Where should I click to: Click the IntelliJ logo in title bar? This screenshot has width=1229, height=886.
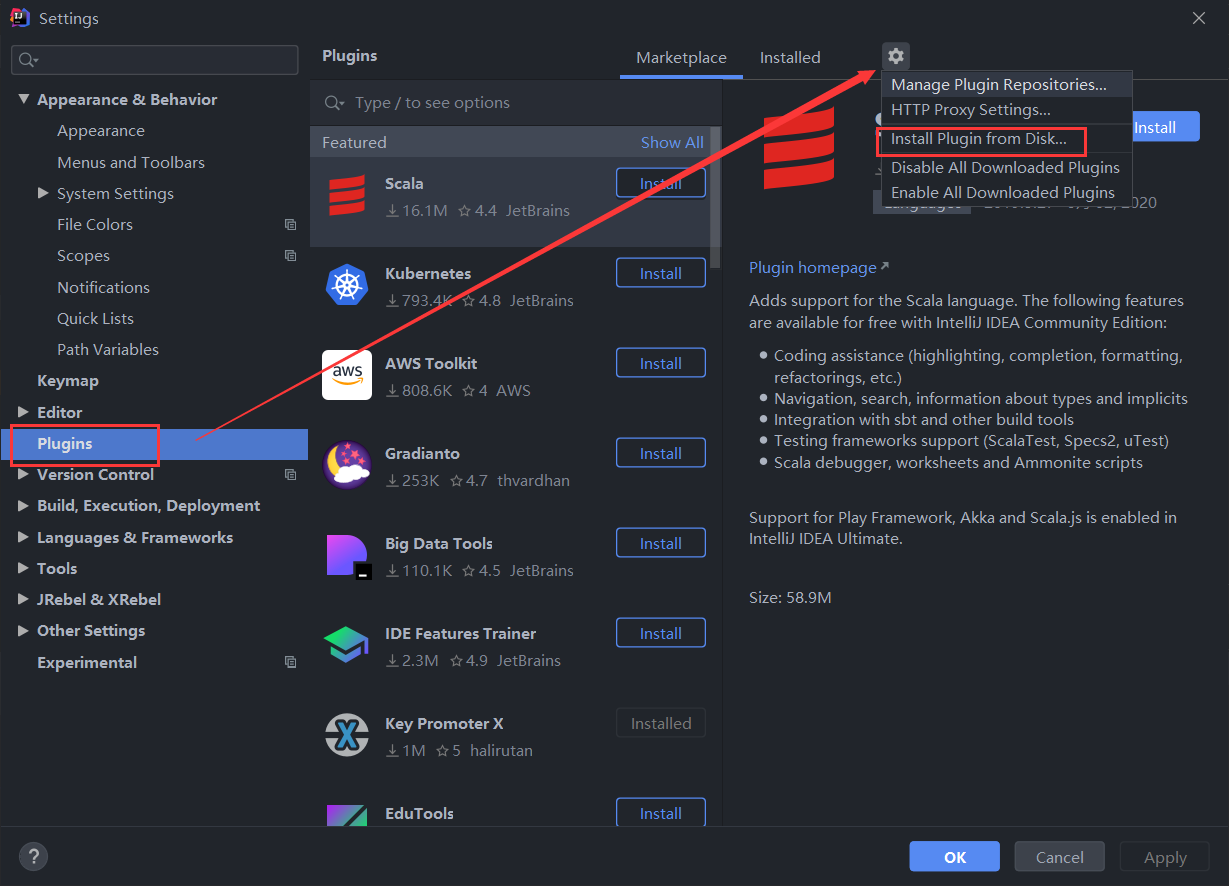pos(19,18)
